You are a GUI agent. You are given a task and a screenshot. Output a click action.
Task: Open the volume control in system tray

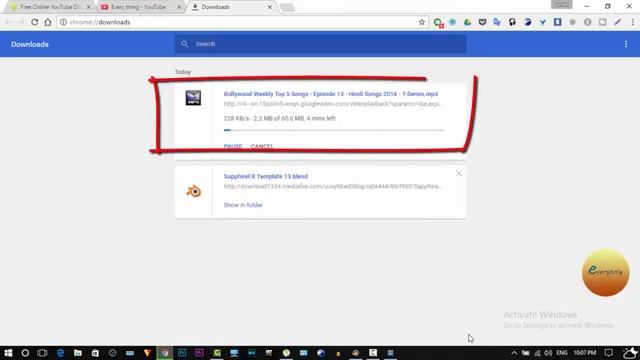coord(548,353)
